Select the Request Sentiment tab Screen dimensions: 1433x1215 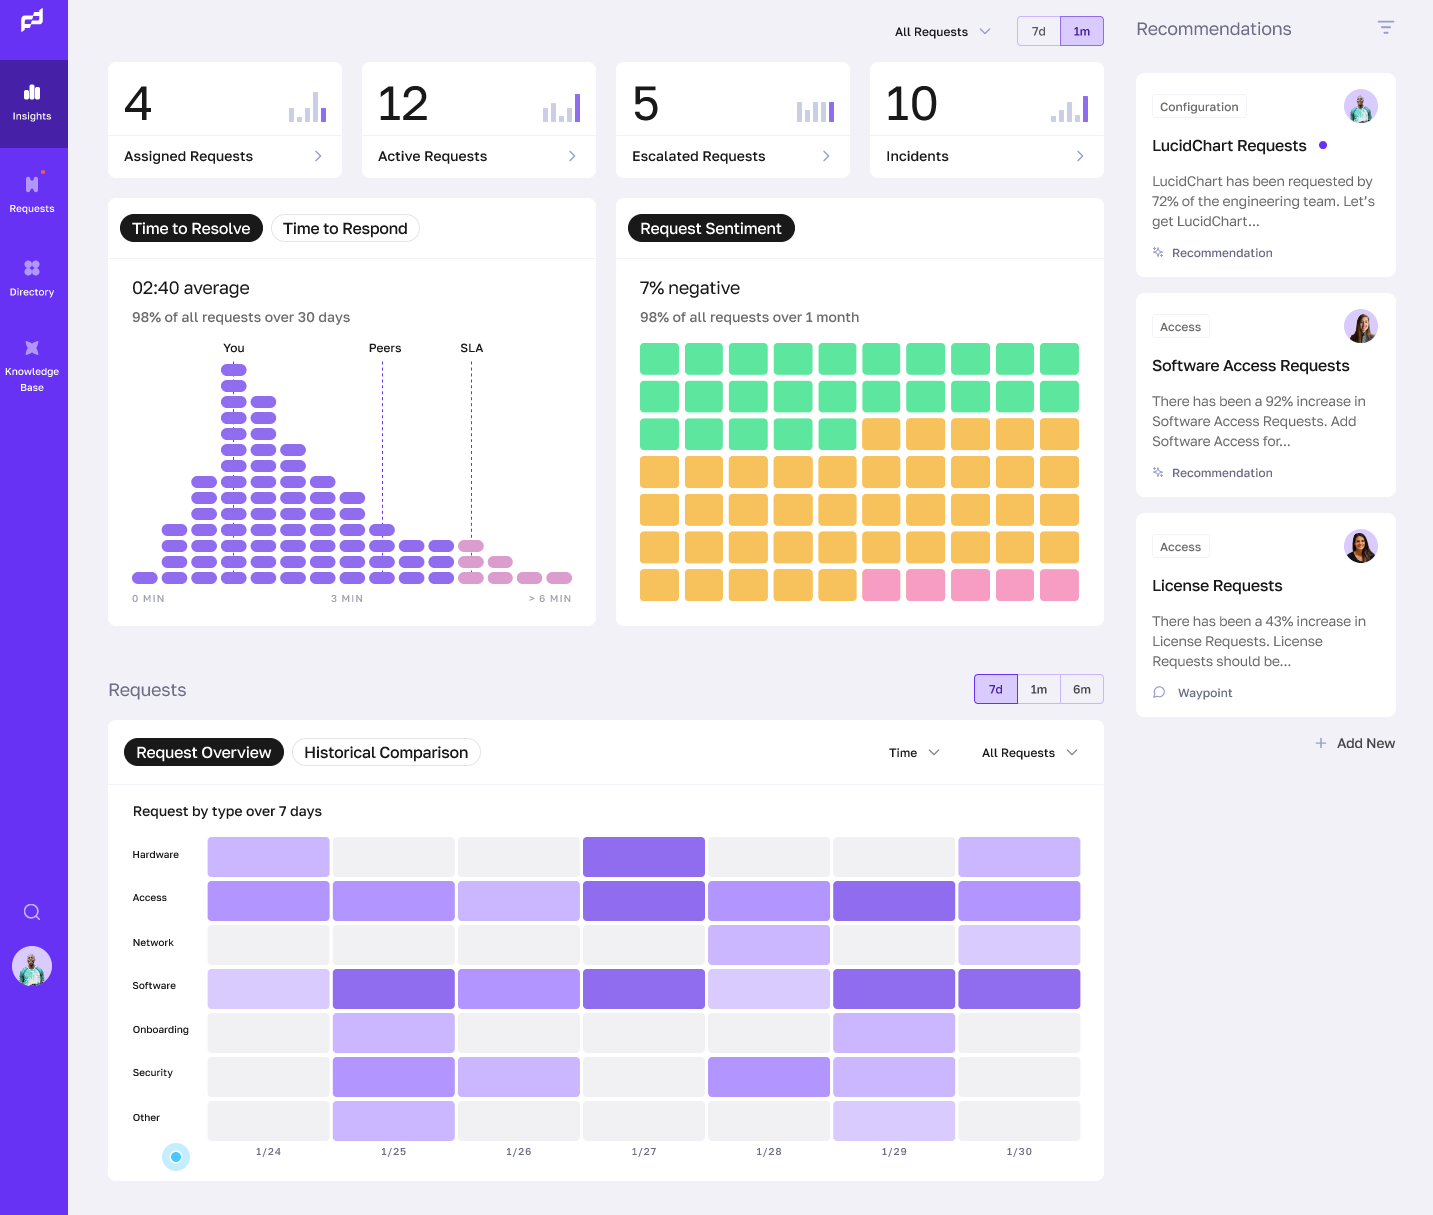[711, 228]
